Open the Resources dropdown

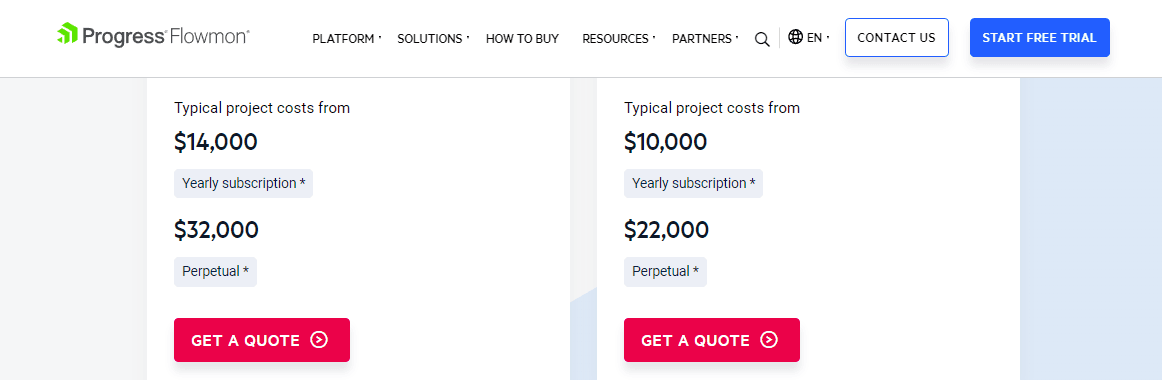coord(619,39)
